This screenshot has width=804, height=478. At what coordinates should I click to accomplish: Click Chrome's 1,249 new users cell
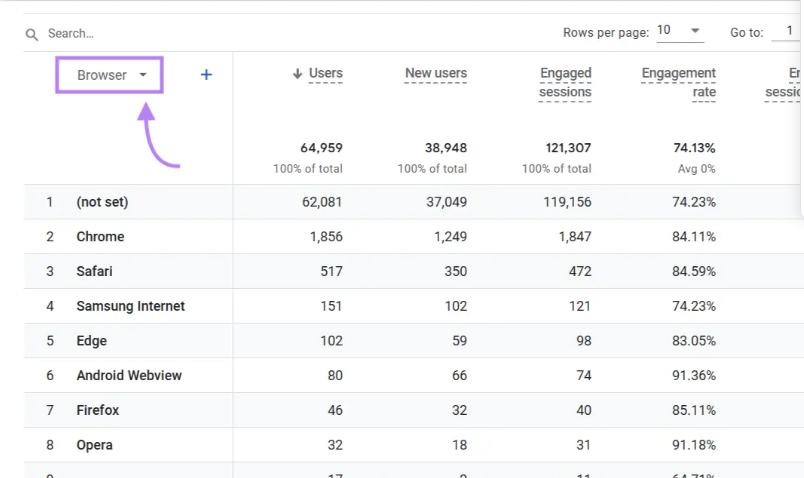tap(451, 236)
